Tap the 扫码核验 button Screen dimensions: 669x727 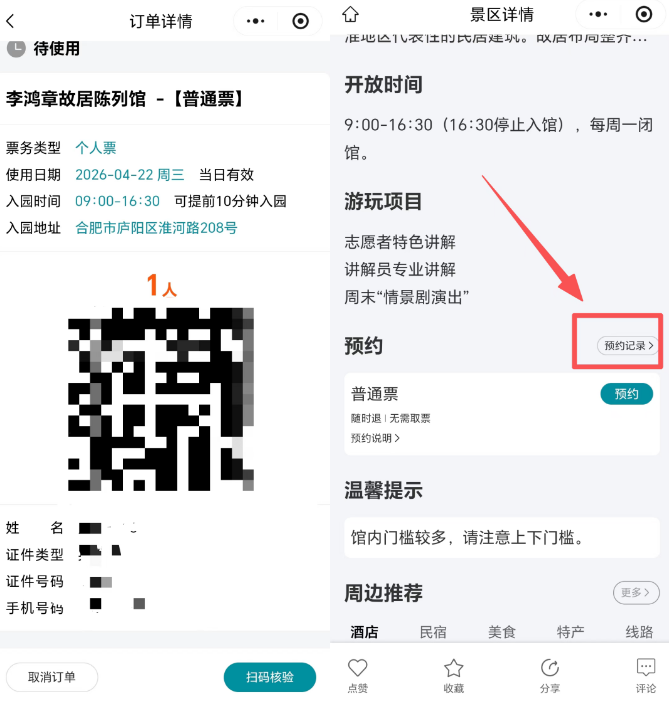[x=270, y=677]
